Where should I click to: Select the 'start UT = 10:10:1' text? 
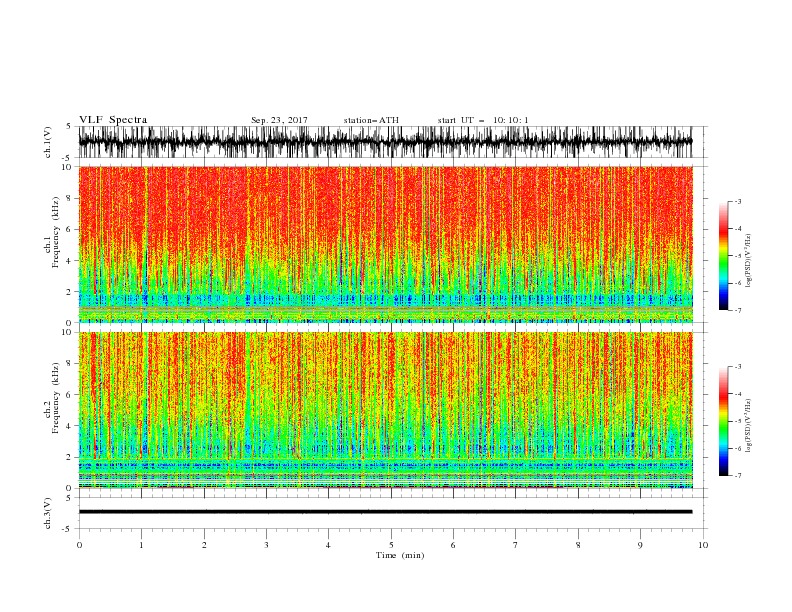[x=483, y=120]
